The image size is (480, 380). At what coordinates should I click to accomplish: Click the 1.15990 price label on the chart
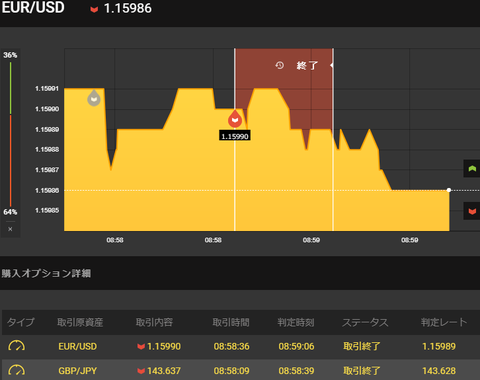(x=235, y=136)
